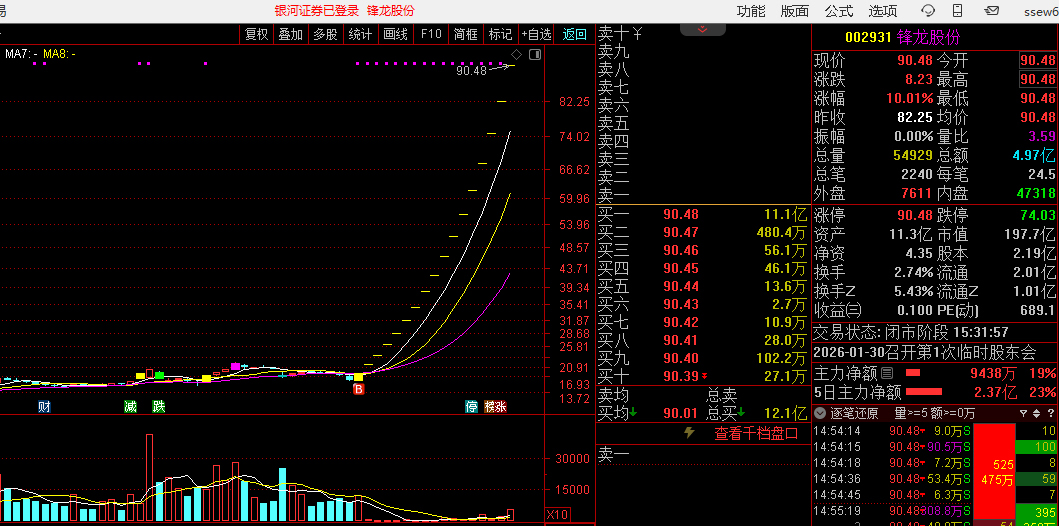Click the 跌 event marker below the chart
Viewport: 1059px width, 526px height.
[x=159, y=406]
